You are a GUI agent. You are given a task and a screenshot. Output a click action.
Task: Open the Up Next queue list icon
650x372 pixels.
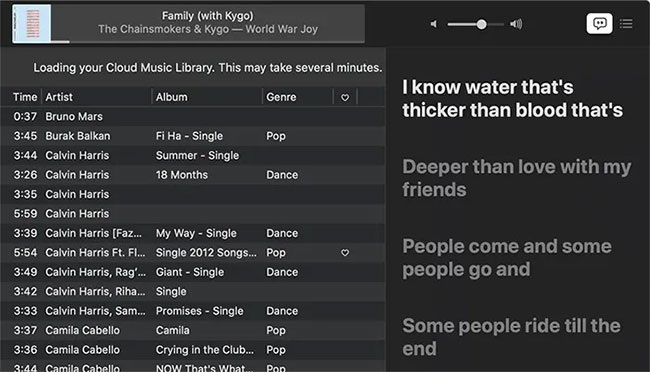[626, 24]
